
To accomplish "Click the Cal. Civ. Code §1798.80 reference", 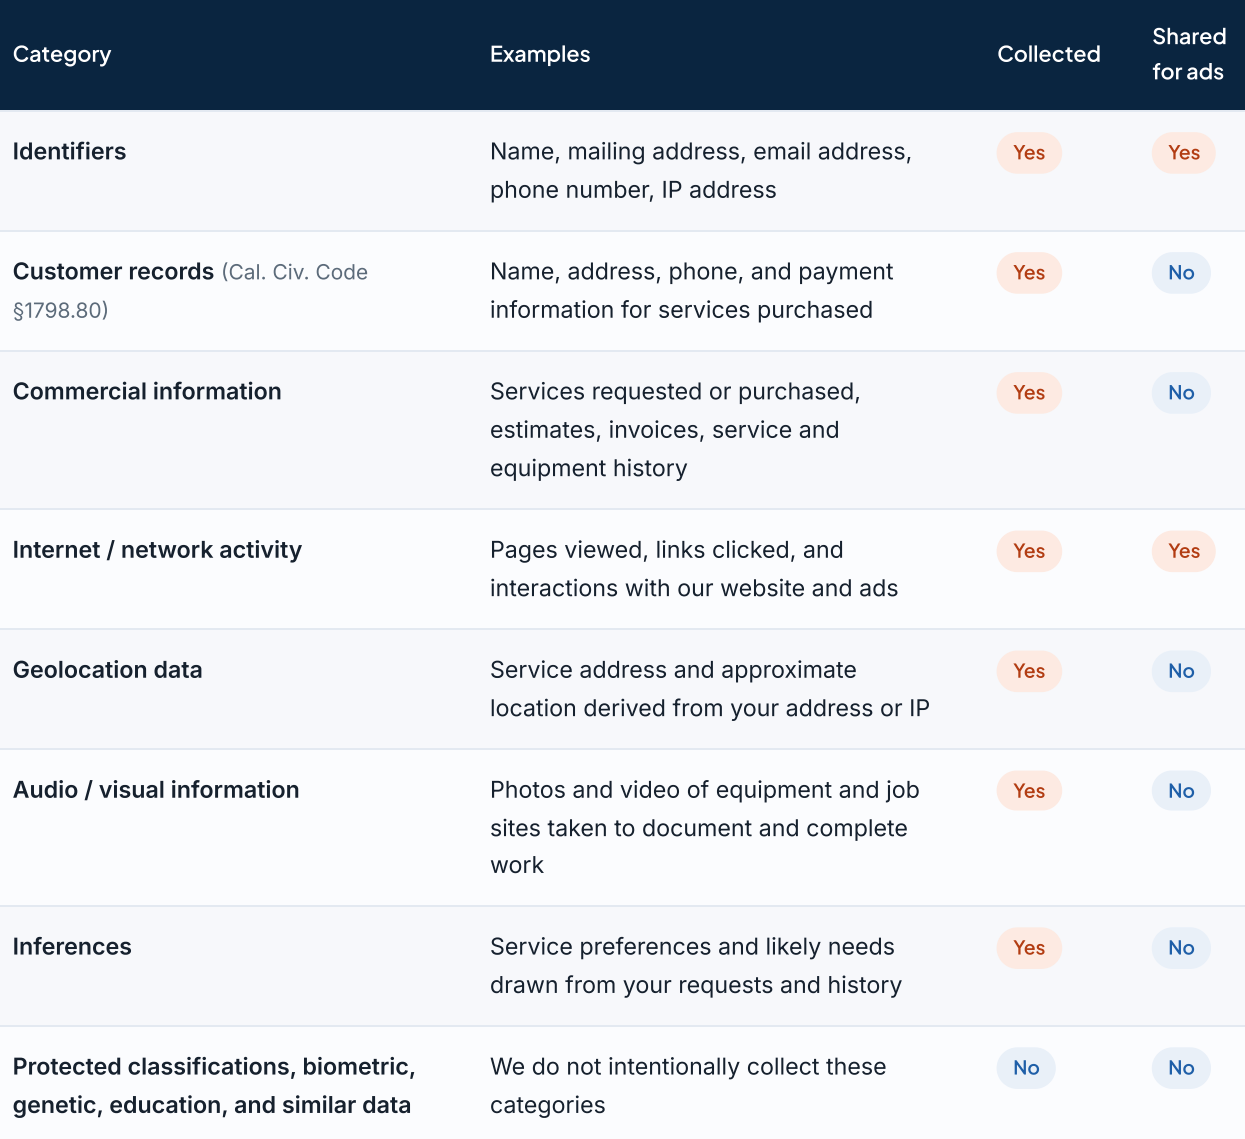I will (190, 291).
